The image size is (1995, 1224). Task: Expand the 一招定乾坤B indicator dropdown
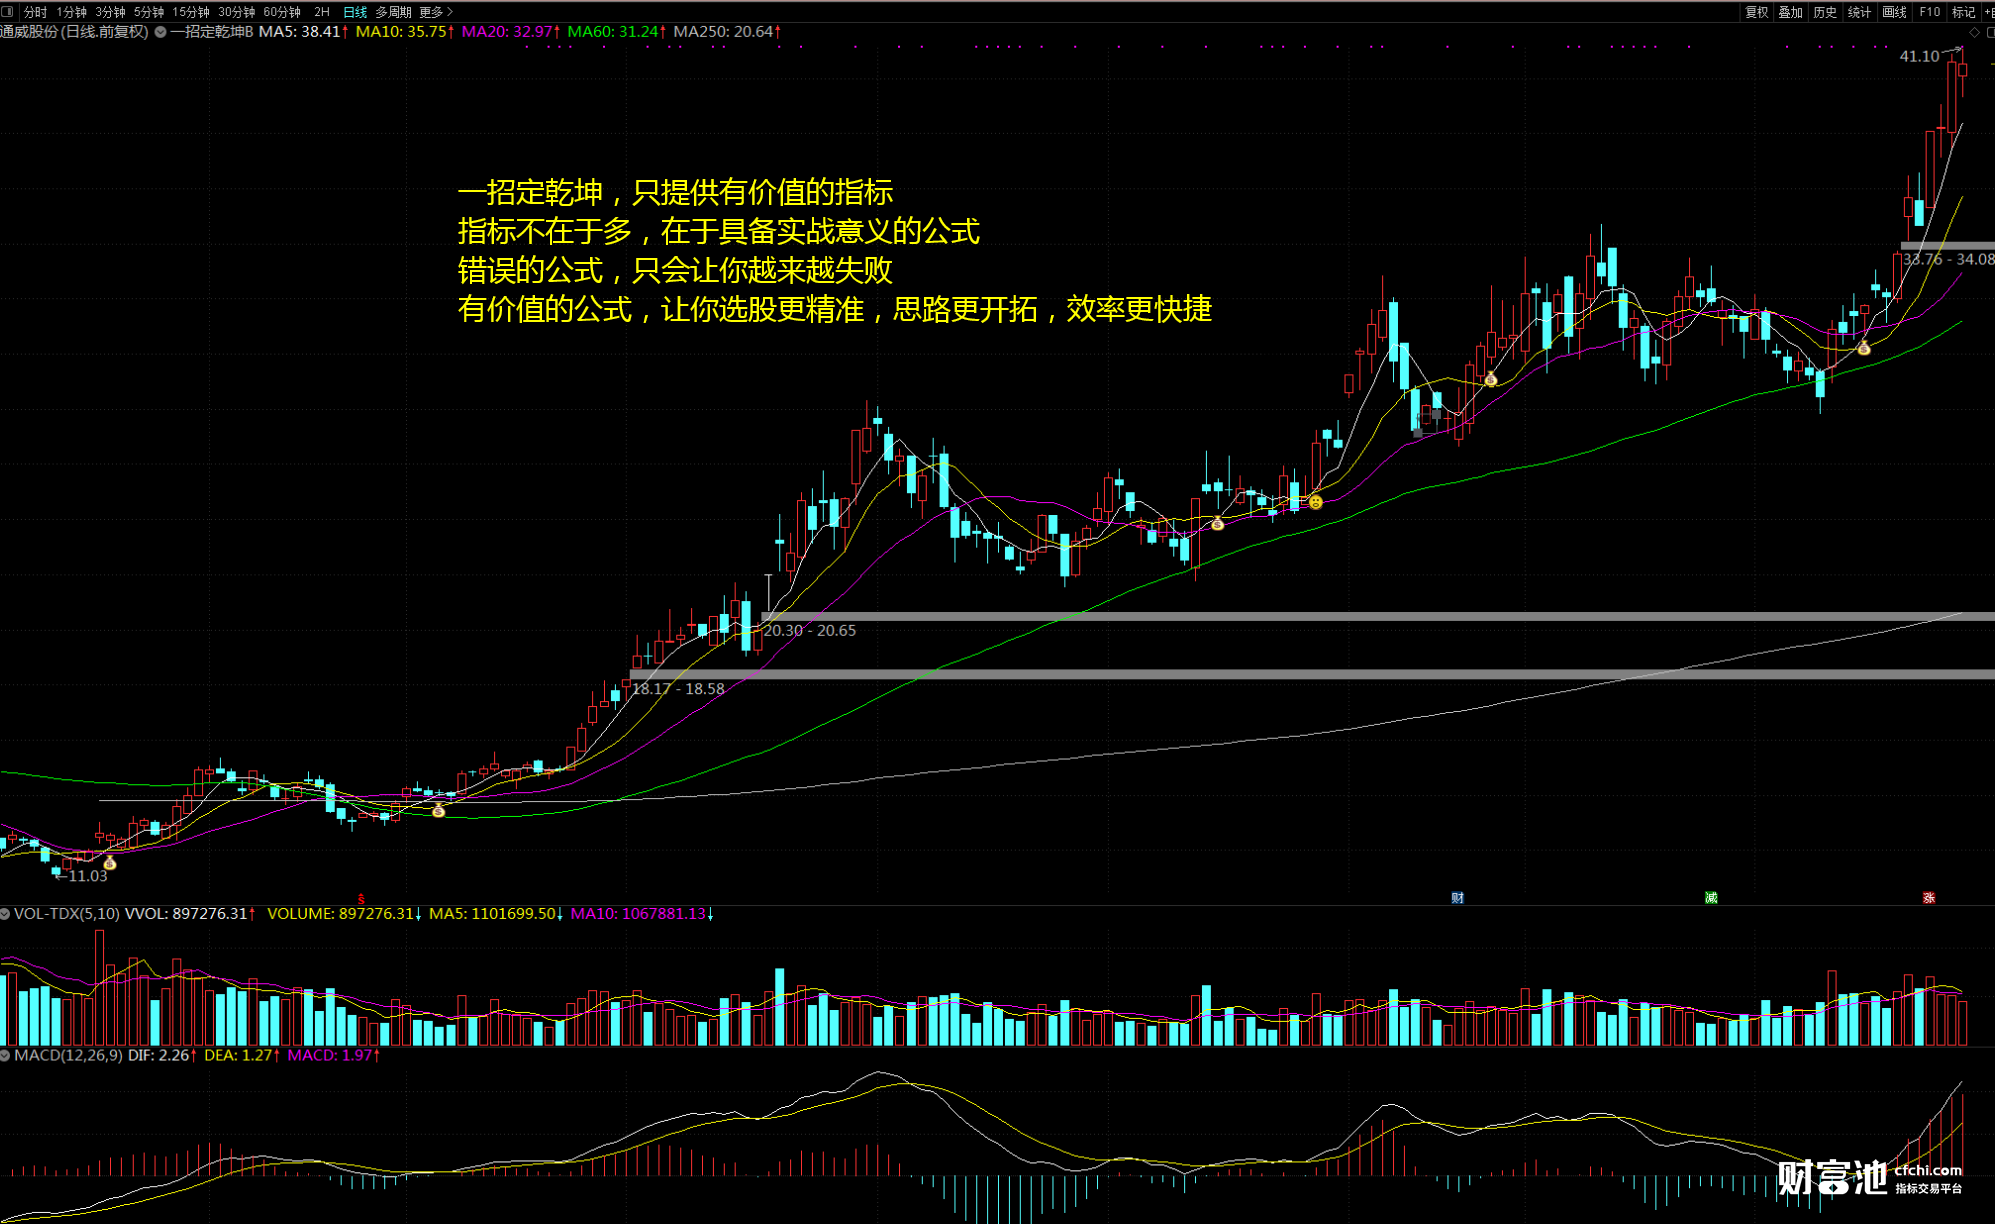pyautogui.click(x=160, y=32)
